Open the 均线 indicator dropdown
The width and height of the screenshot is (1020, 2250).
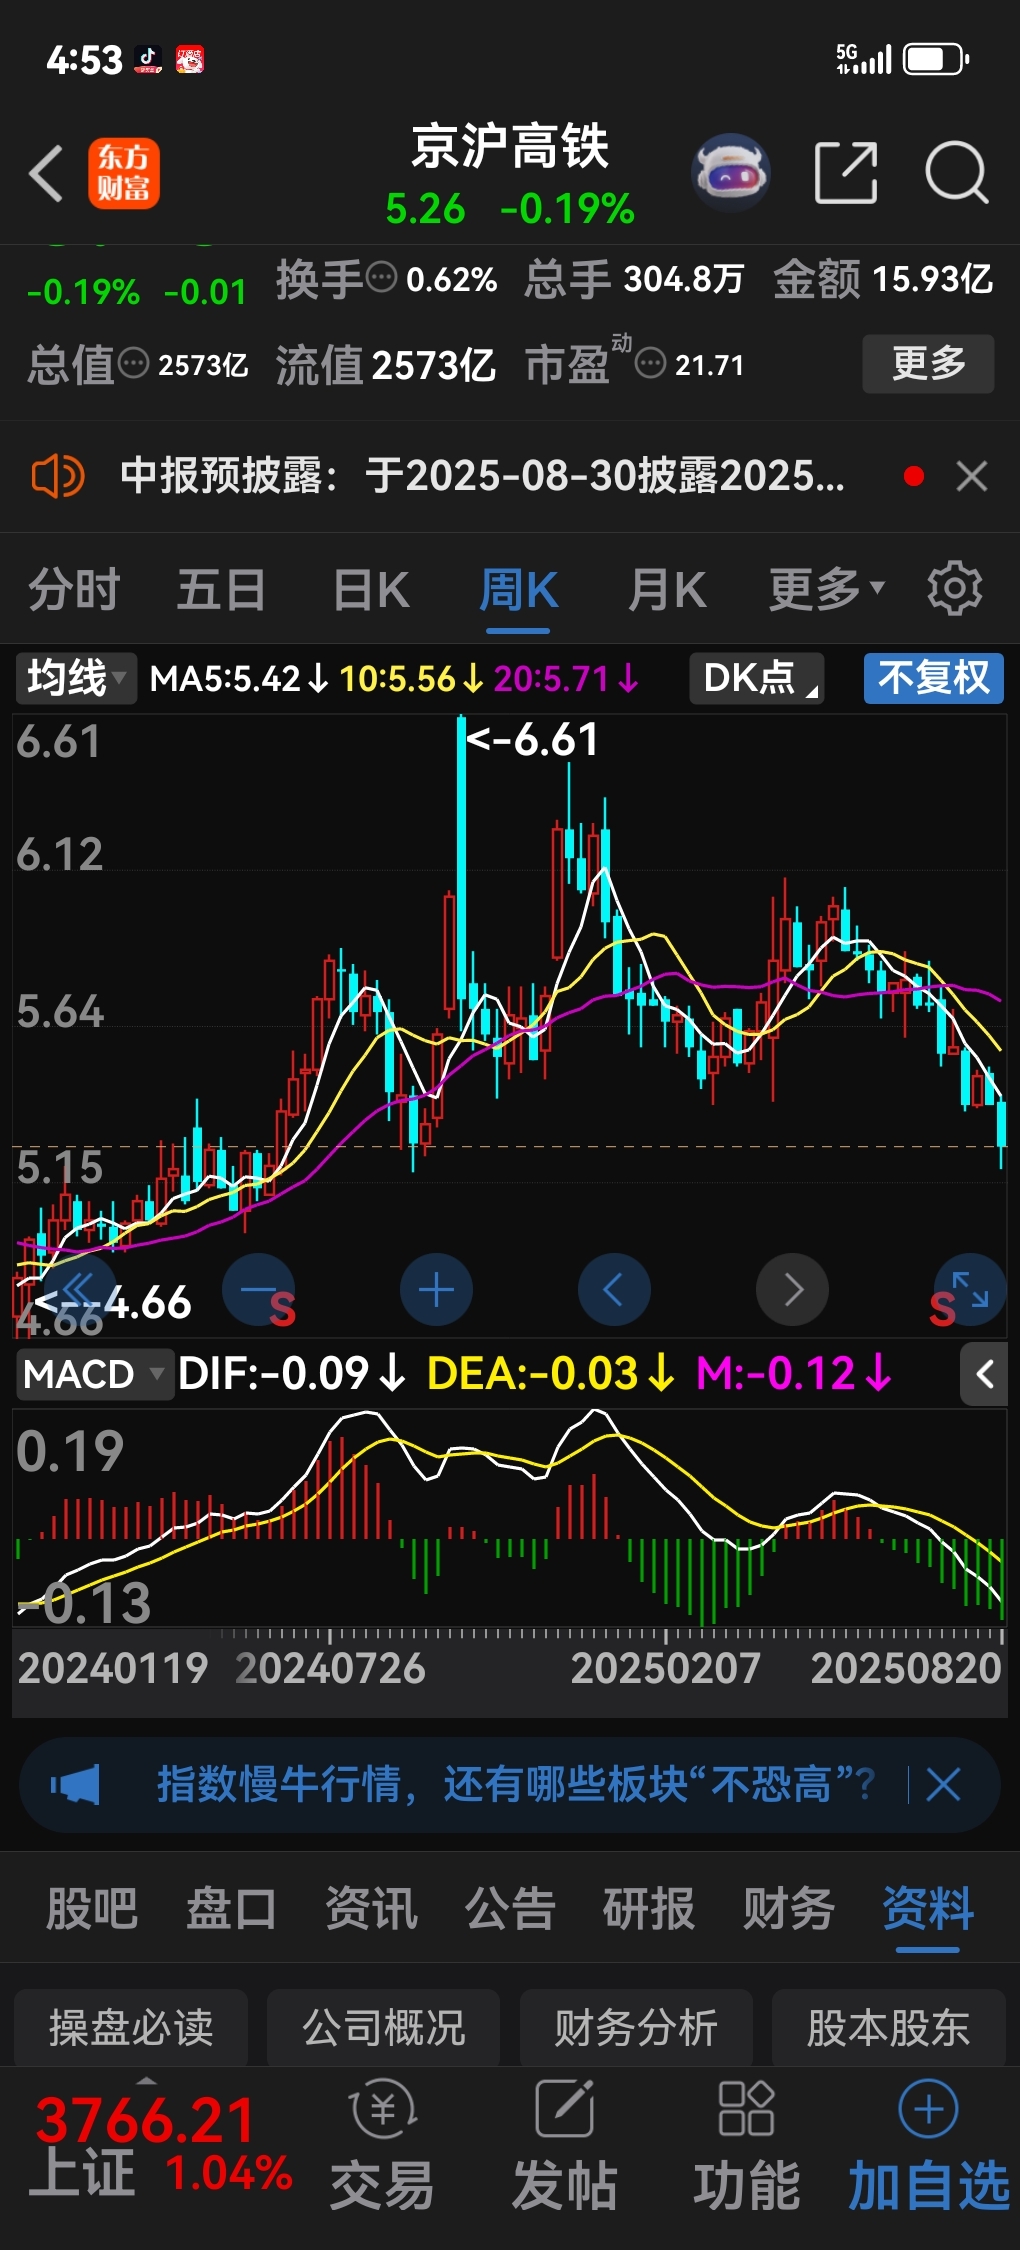click(76, 678)
